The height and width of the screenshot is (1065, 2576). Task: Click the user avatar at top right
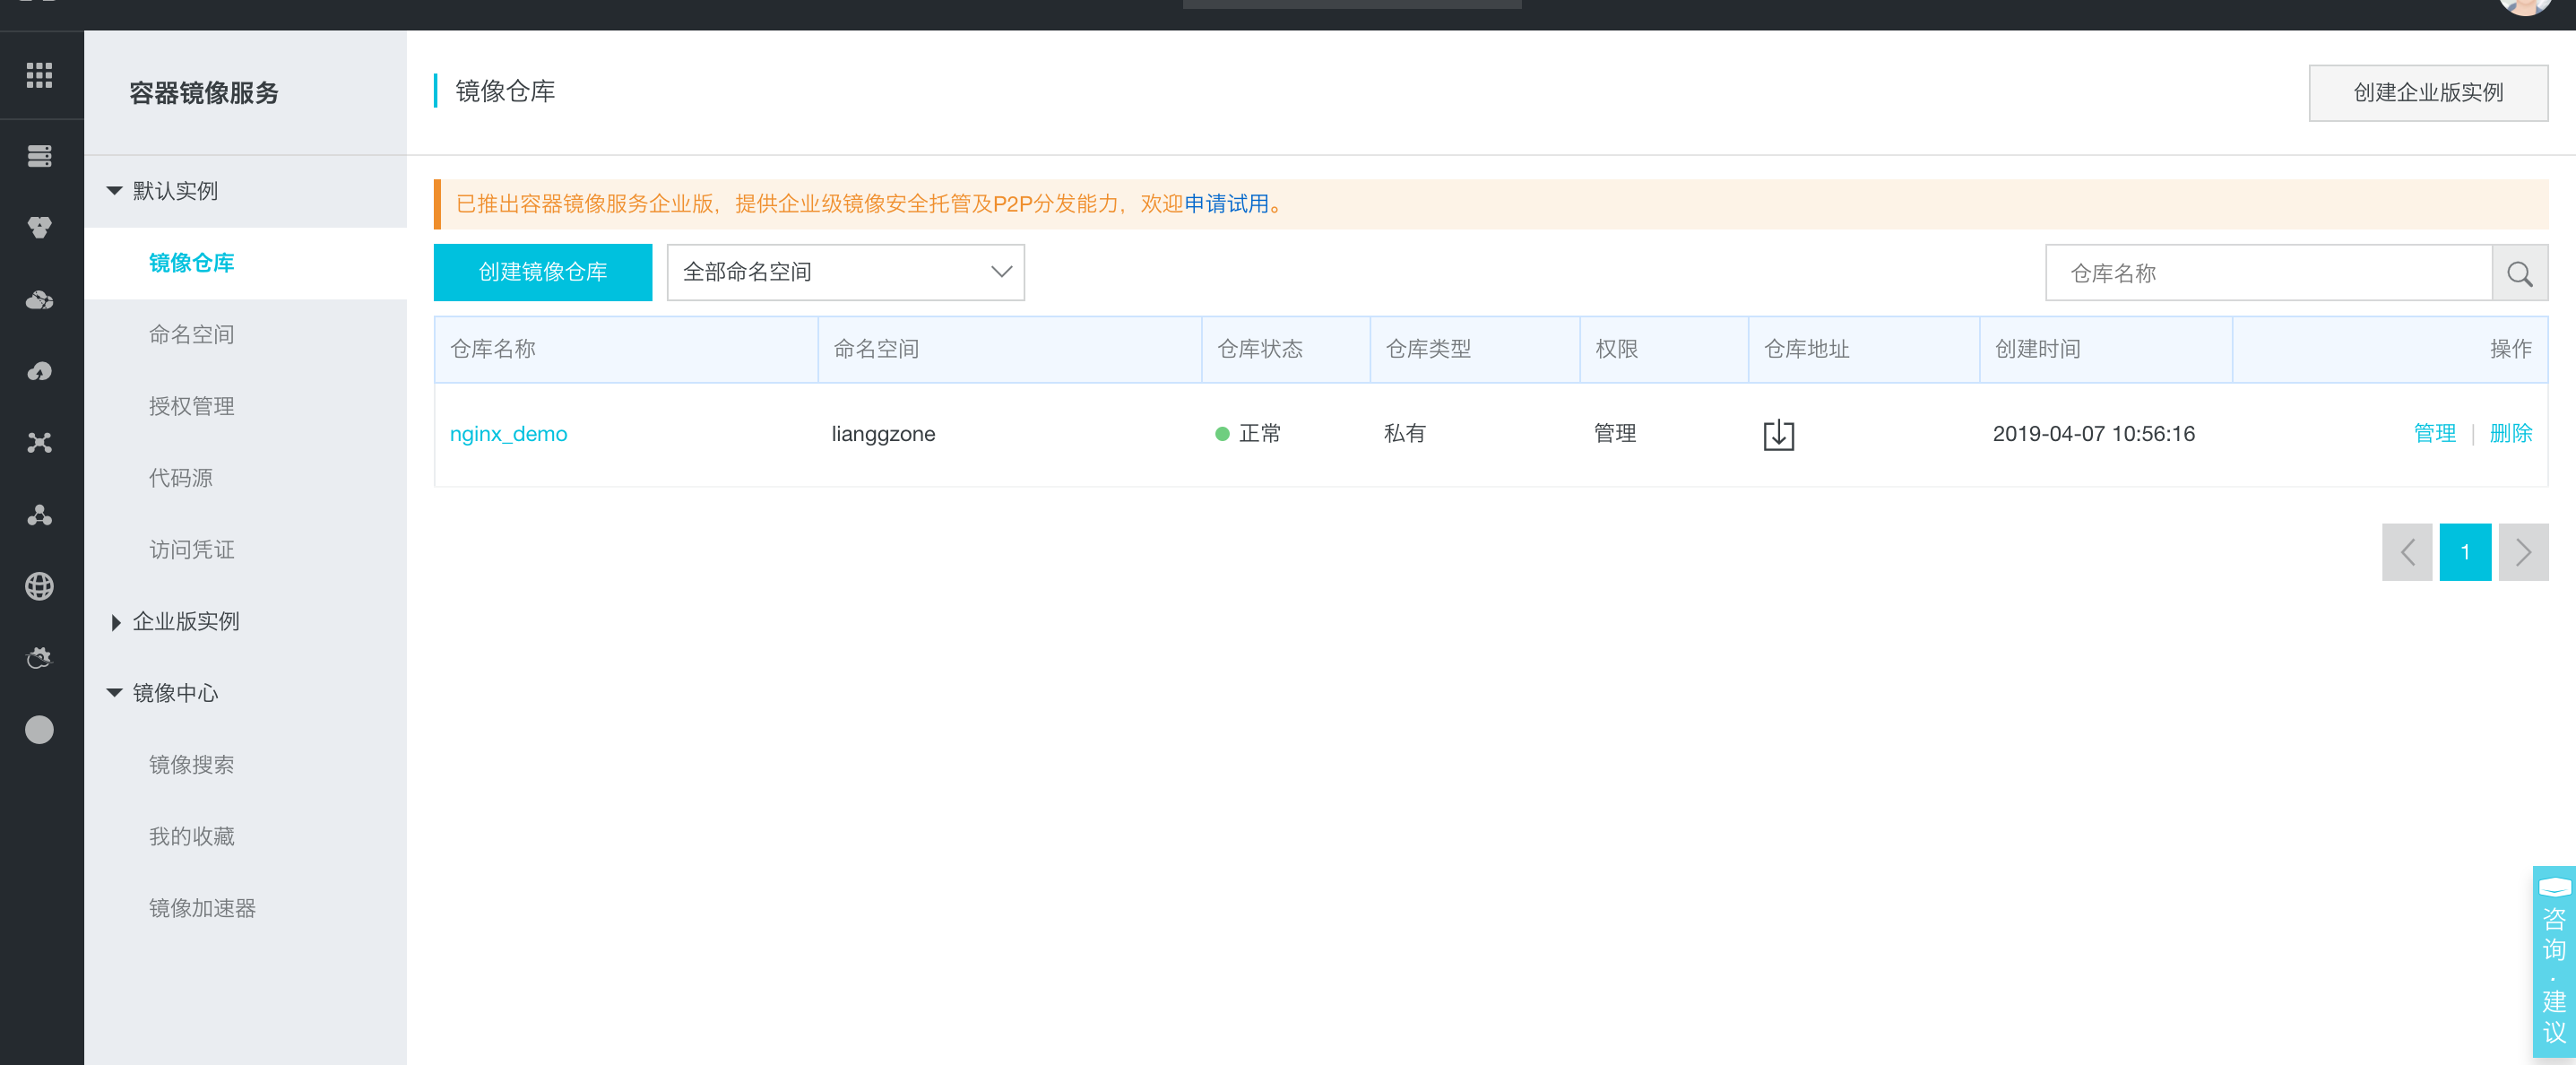tap(2525, 6)
